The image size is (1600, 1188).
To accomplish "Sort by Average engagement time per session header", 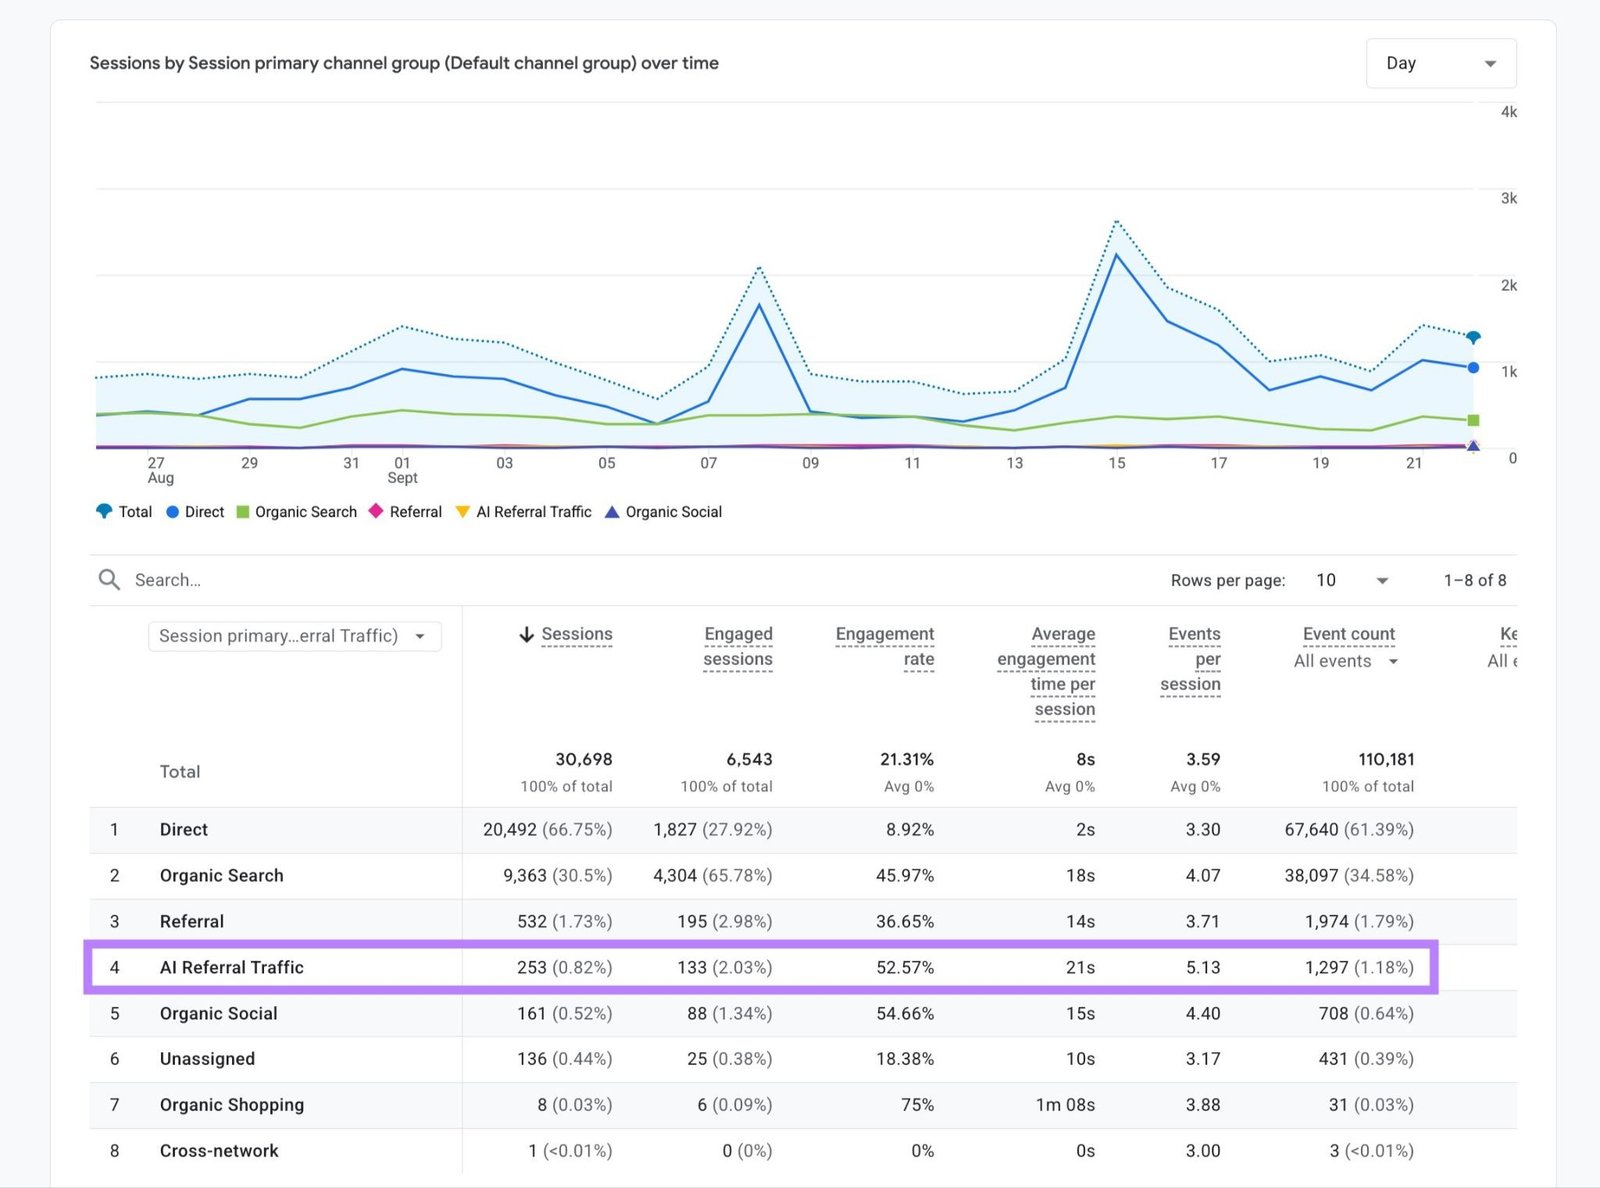I will 1046,671.
